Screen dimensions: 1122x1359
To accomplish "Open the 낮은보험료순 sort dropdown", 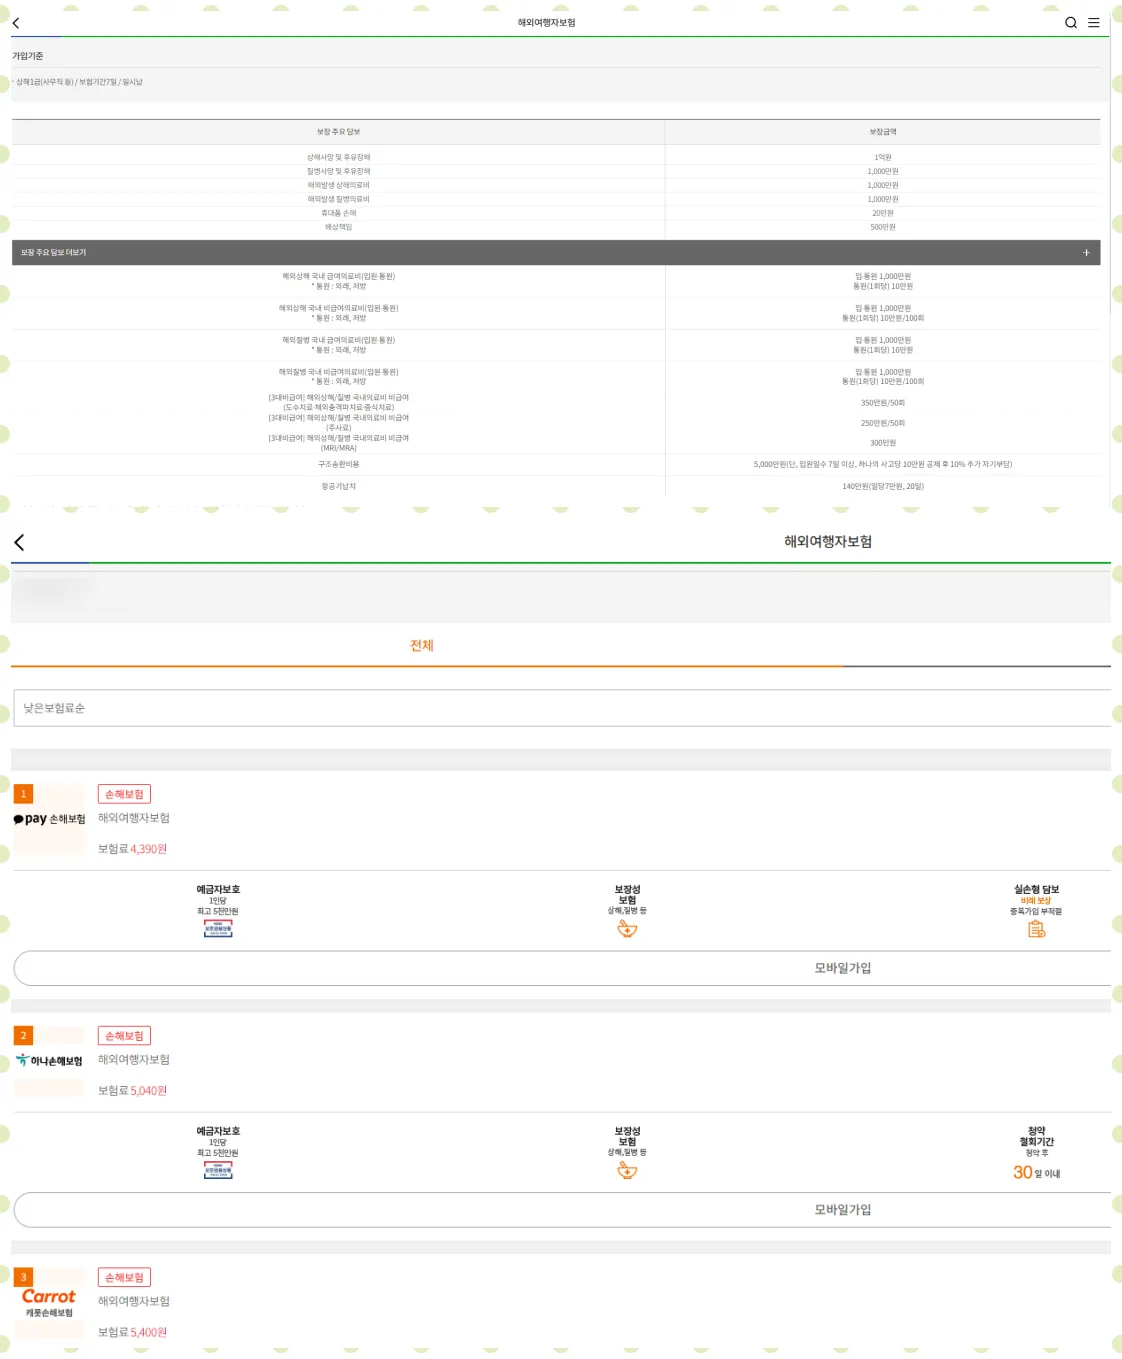I will (x=562, y=708).
